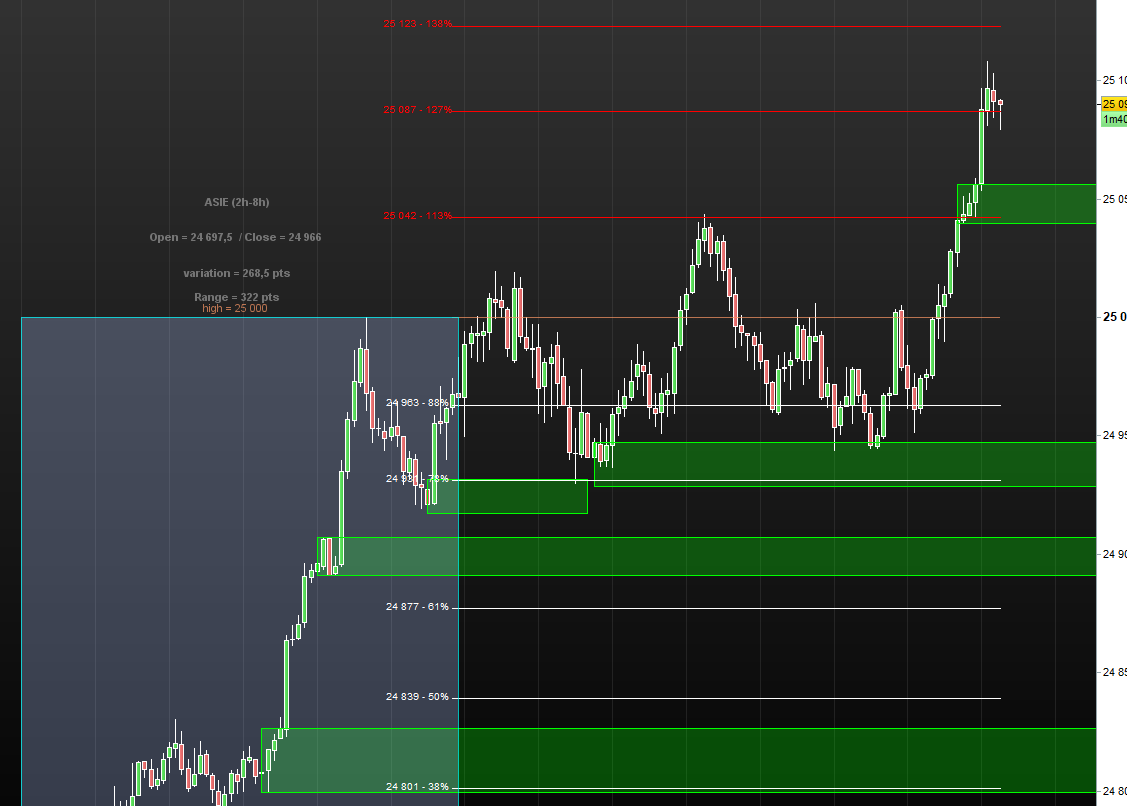Click the 'Open = 24 697,5 / Close = 24 966' text

coord(235,237)
